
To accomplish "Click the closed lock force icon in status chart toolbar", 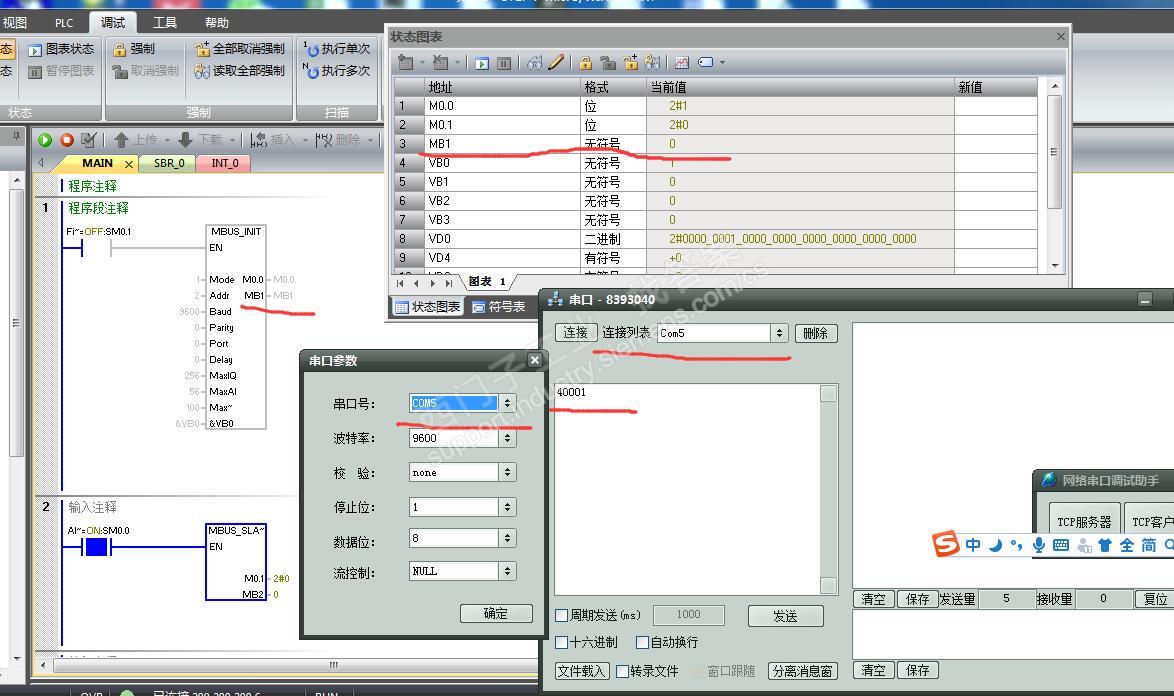I will pos(586,63).
